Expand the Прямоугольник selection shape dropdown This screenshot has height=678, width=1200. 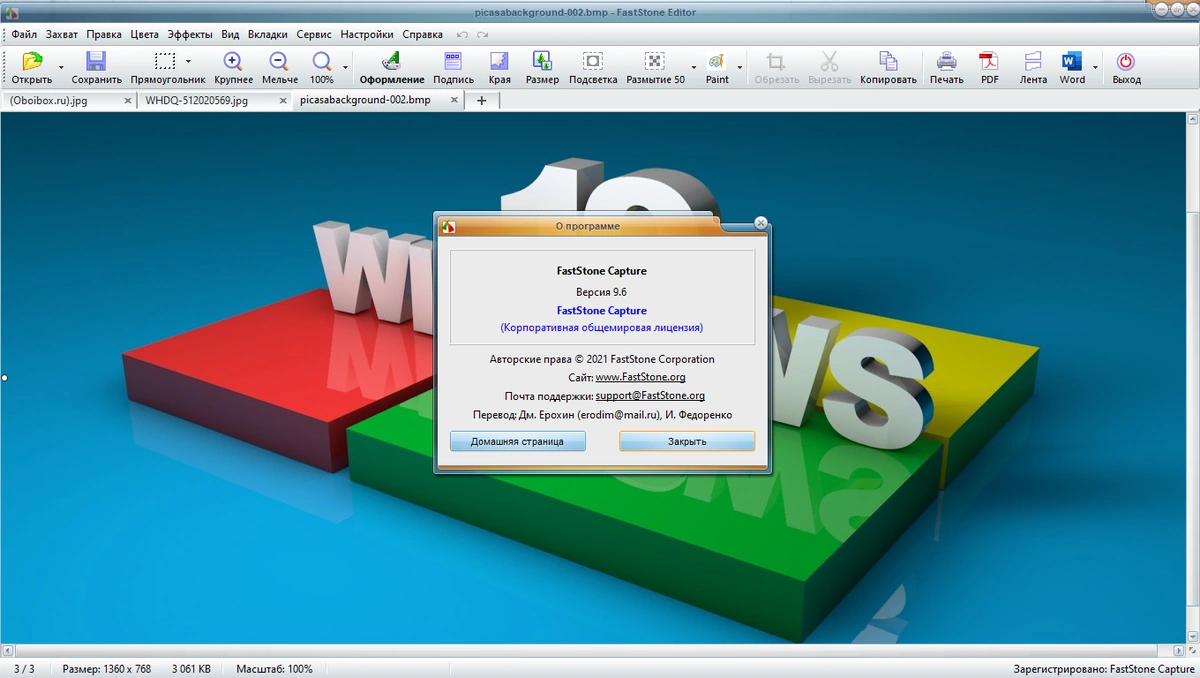click(188, 61)
